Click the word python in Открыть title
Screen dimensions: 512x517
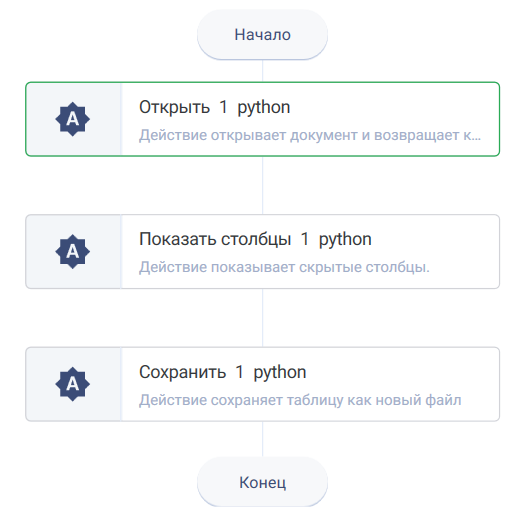tap(264, 108)
